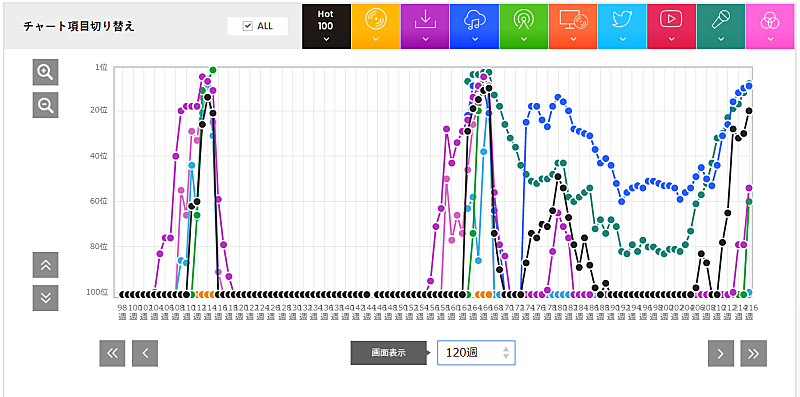Viewport: 800px width, 397px height.
Task: Jump to latest weeks with double-right arrow
Action: click(754, 353)
